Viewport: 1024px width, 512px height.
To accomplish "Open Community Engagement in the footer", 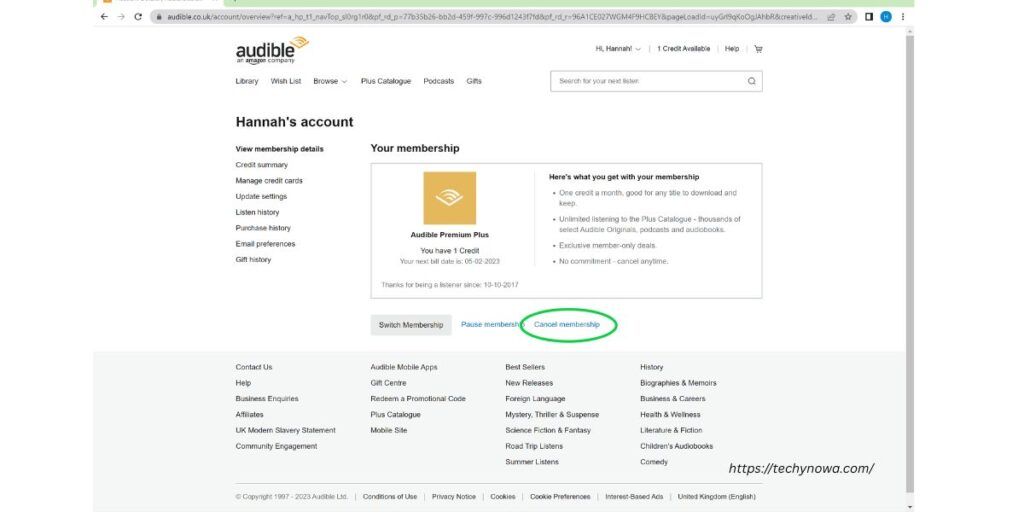I will point(276,446).
